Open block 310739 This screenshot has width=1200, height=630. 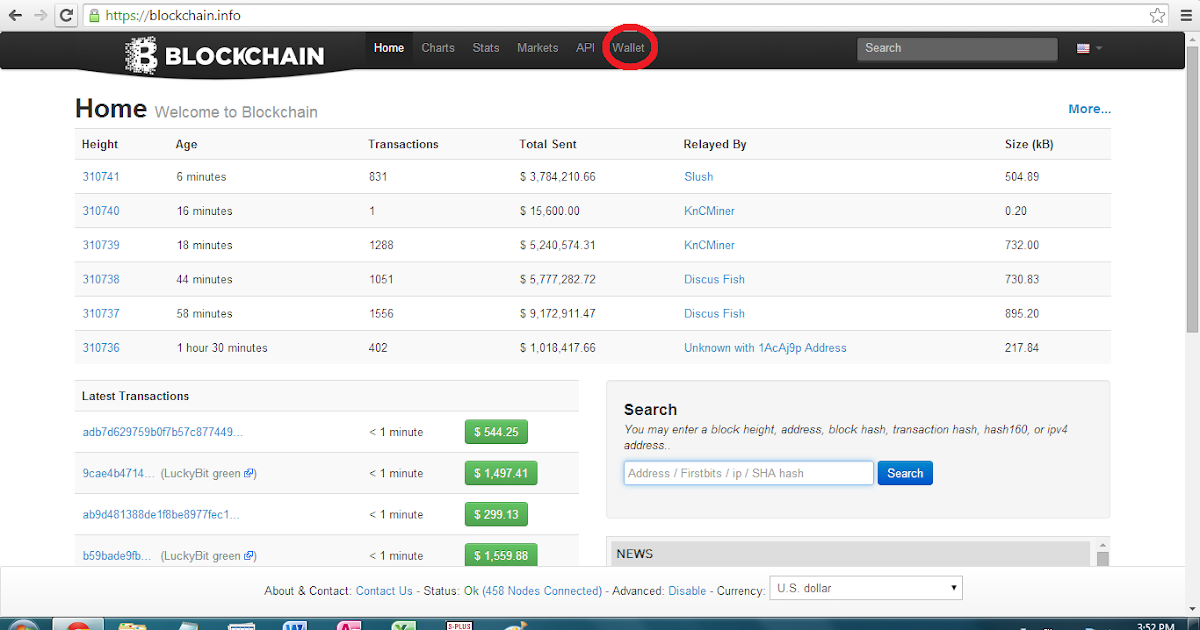(101, 245)
